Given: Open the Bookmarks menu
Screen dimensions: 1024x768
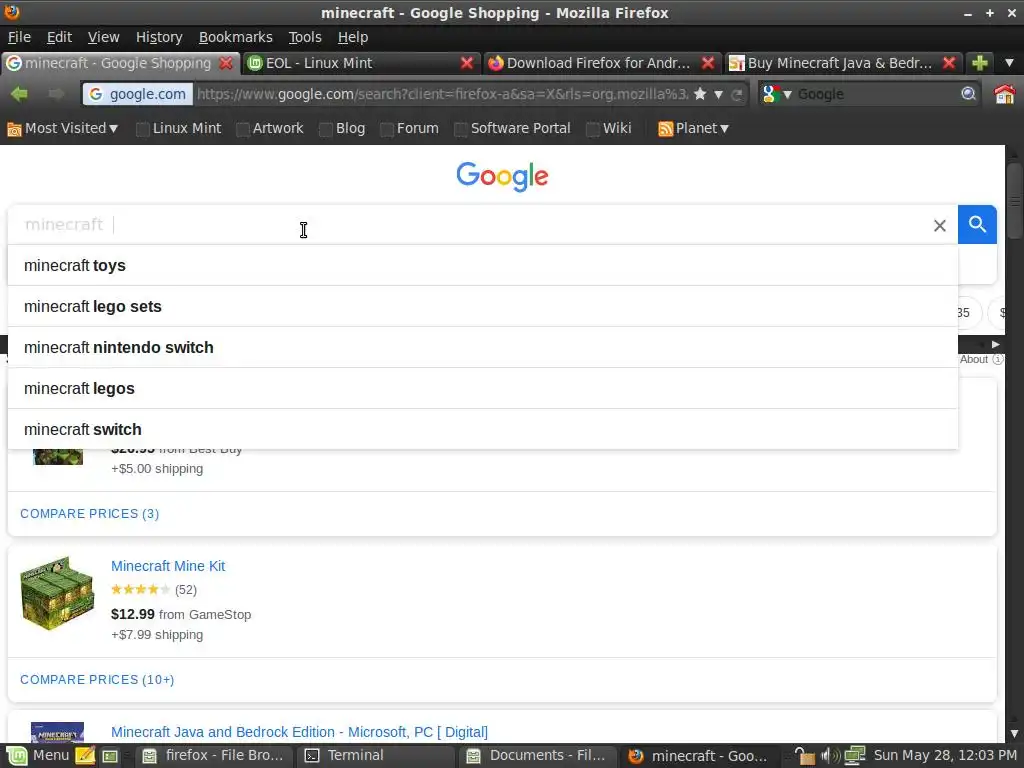Looking at the screenshot, I should point(235,37).
